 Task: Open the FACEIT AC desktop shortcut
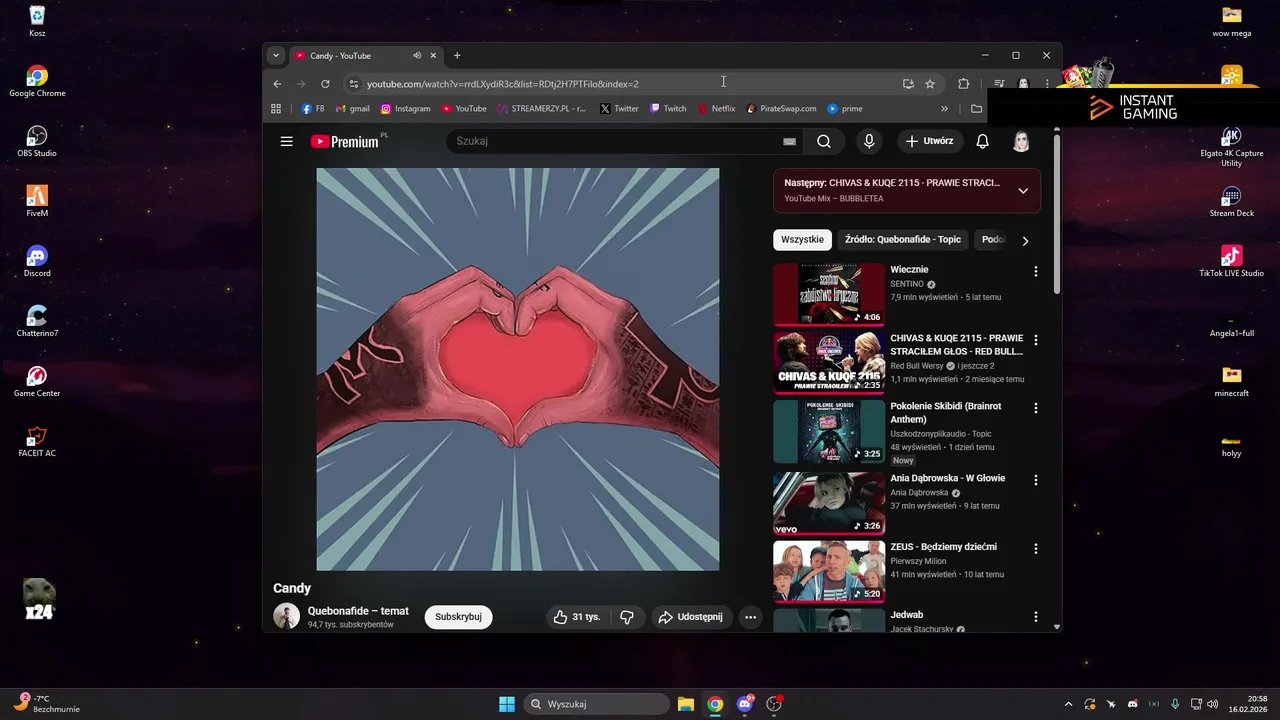pos(37,441)
